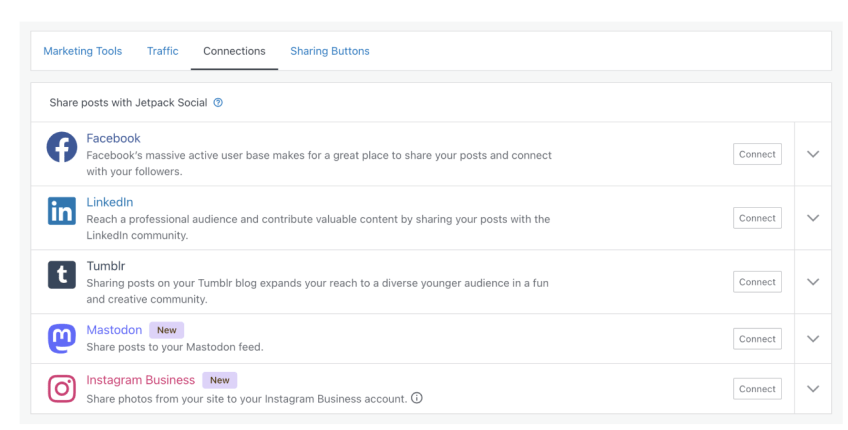Go to the Sharing Buttons tab
This screenshot has height=430, width=848.
[329, 51]
